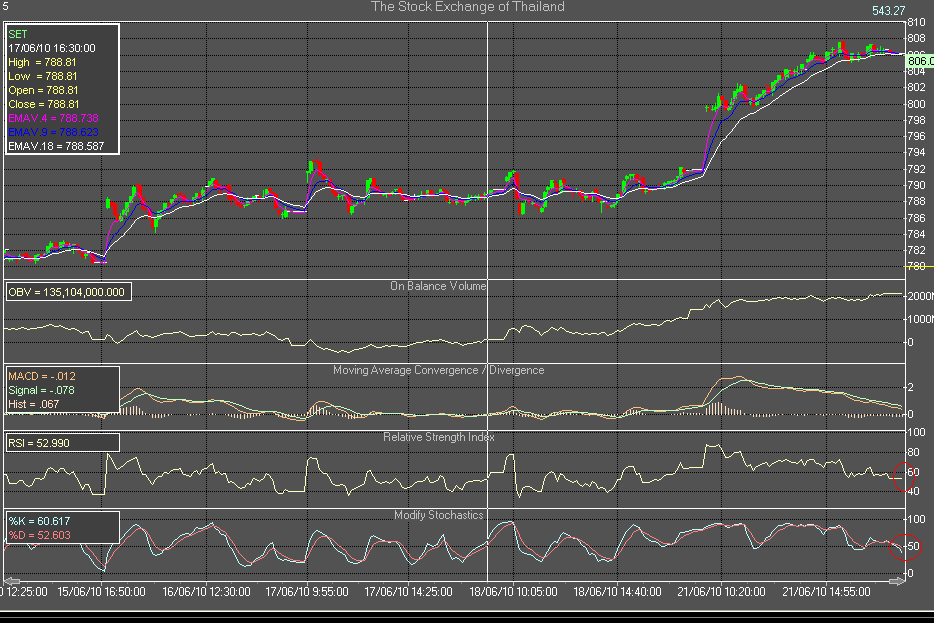Click the 2000M label on the OBV axis
934x623 pixels.
point(920,297)
